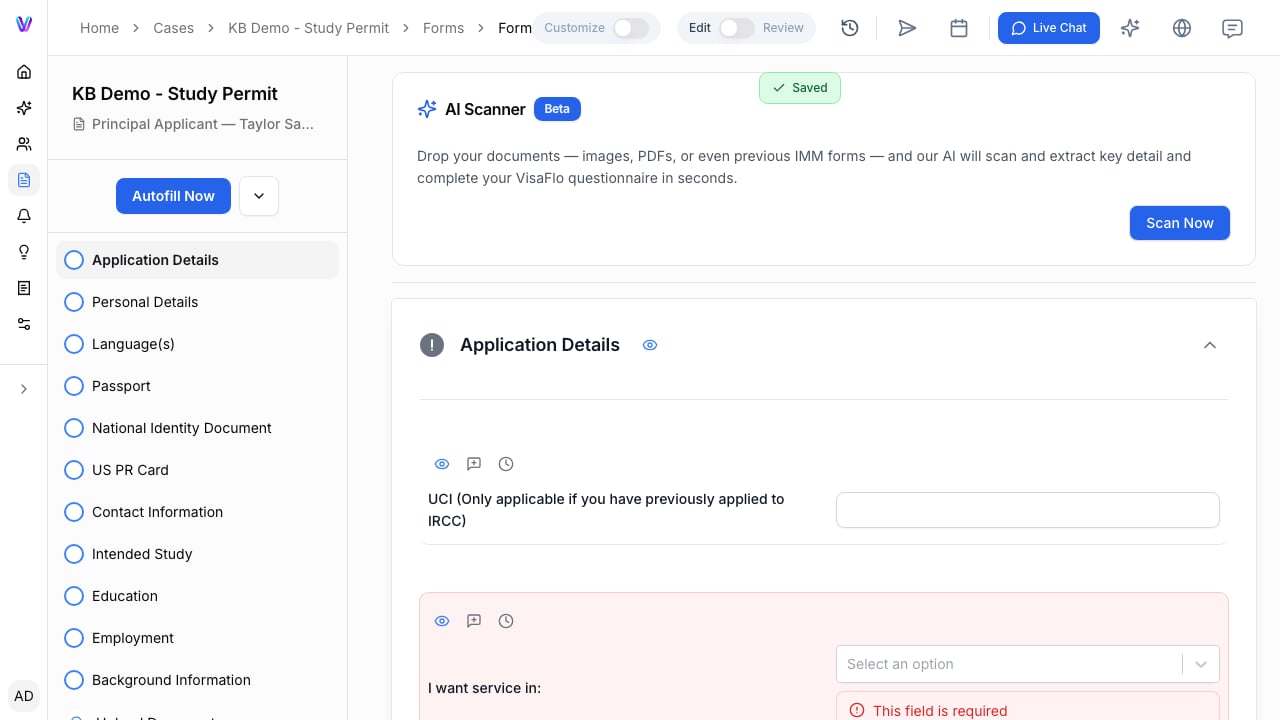The height and width of the screenshot is (720, 1280).
Task: Click the Beta badge next to AI Scanner
Action: pos(557,109)
